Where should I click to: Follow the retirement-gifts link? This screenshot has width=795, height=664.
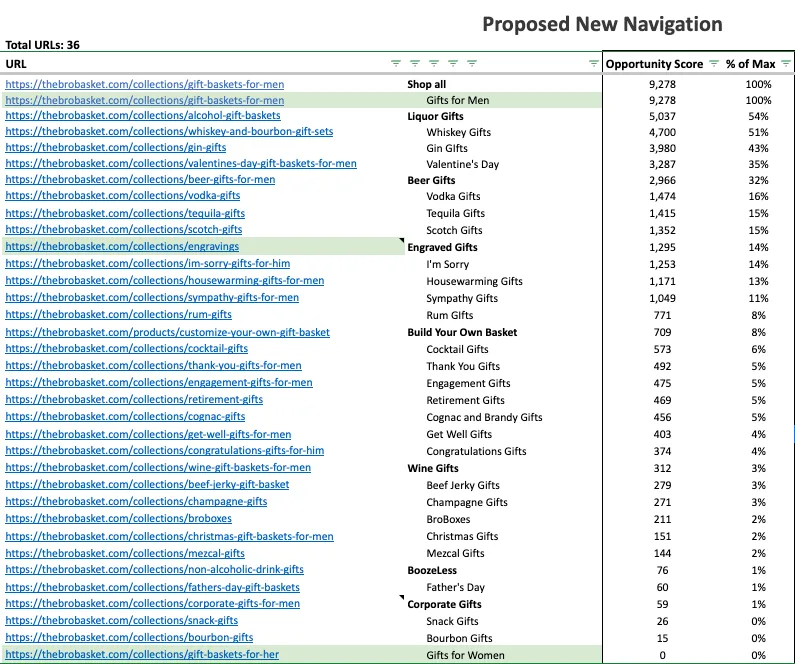pyautogui.click(x=134, y=399)
